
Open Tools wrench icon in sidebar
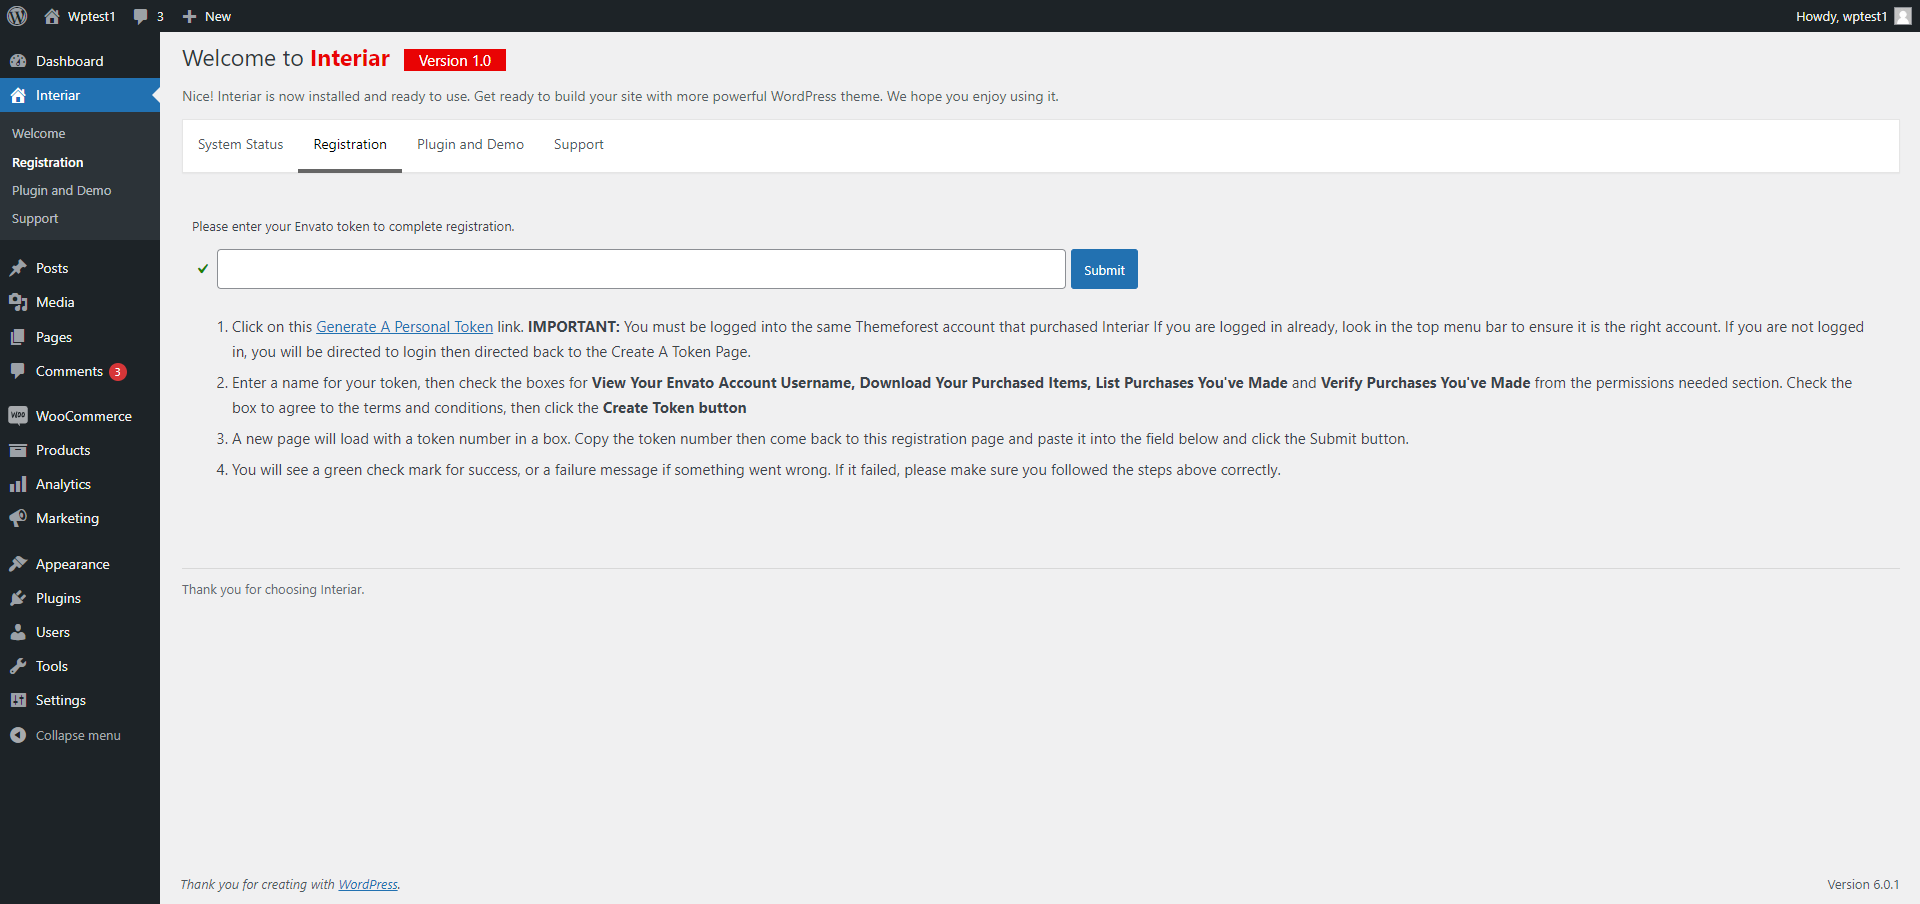18,666
